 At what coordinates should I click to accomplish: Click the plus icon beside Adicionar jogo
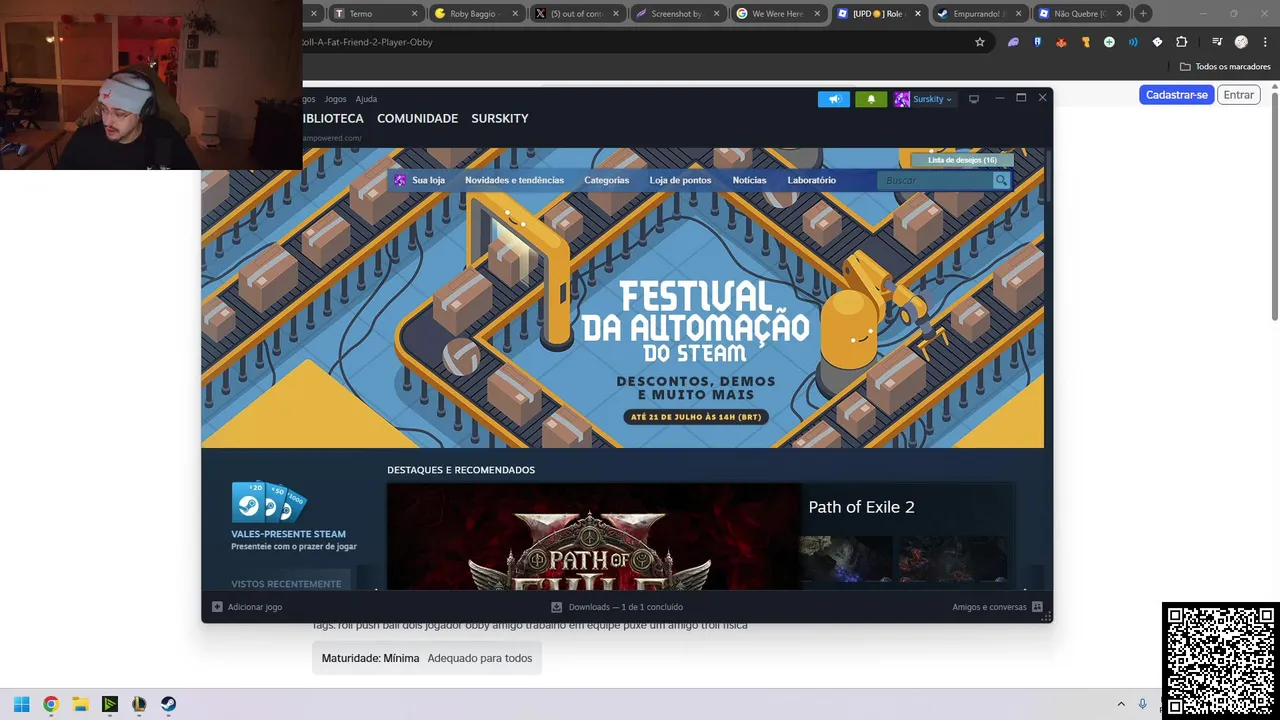point(217,607)
